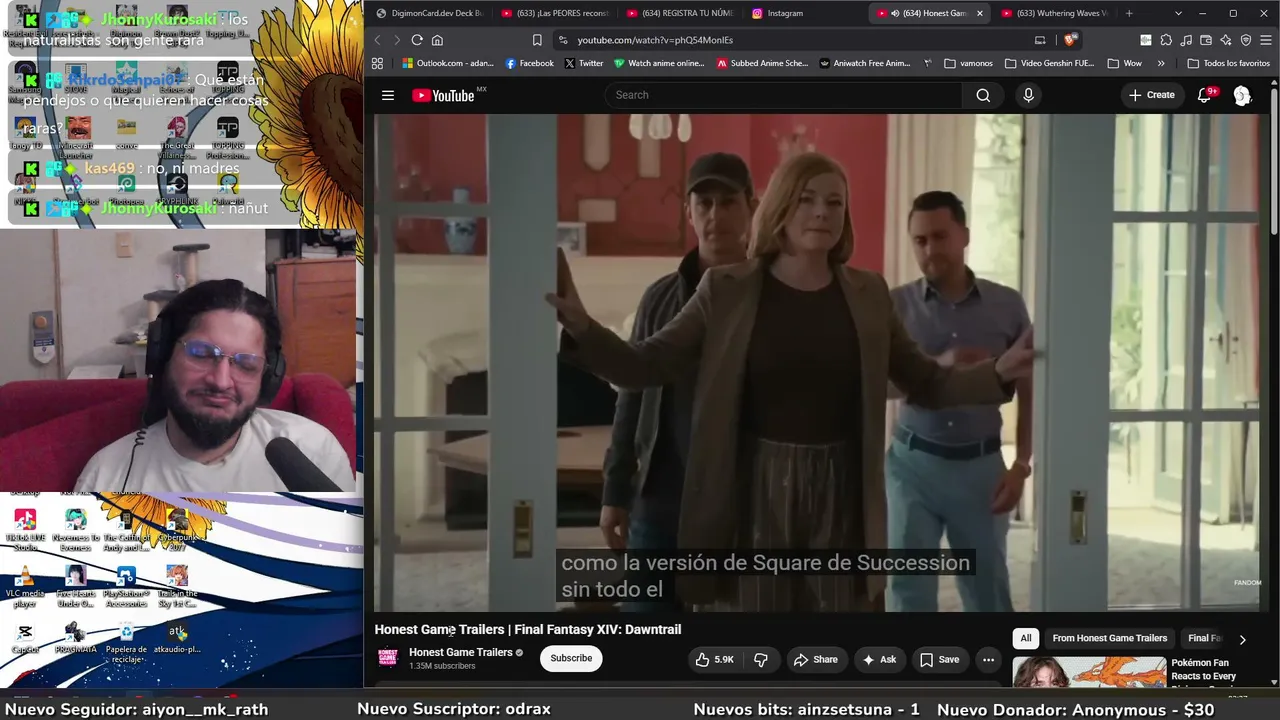Screen dimensions: 1280x720
Task: Open the Subbed Anime Schedule bookmark
Action: [762, 63]
